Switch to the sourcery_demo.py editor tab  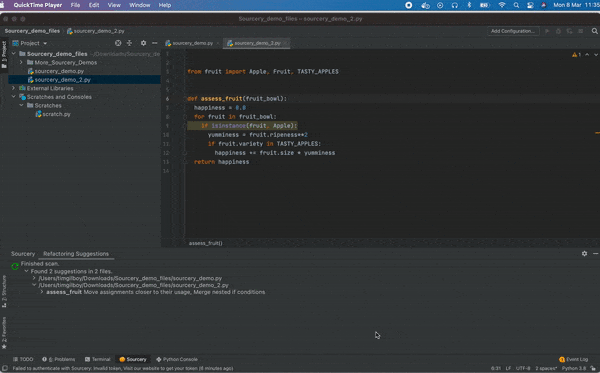(192, 43)
